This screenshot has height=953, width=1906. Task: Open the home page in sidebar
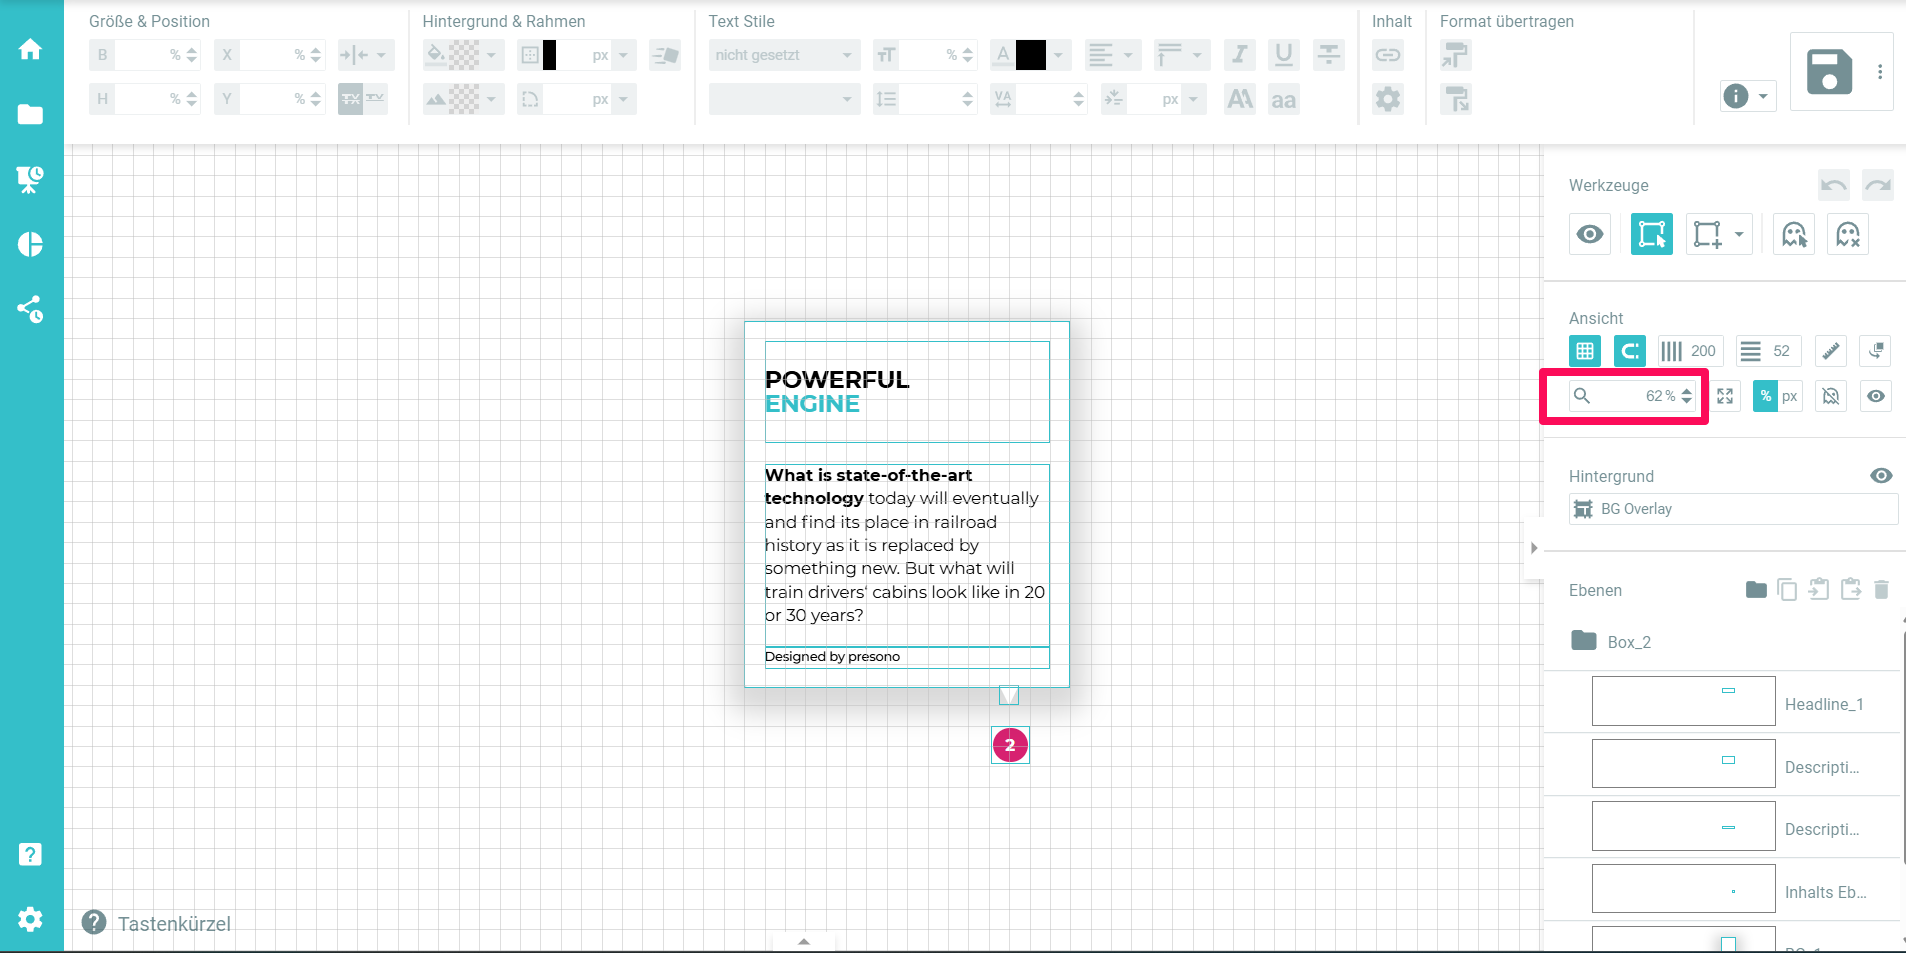point(30,49)
